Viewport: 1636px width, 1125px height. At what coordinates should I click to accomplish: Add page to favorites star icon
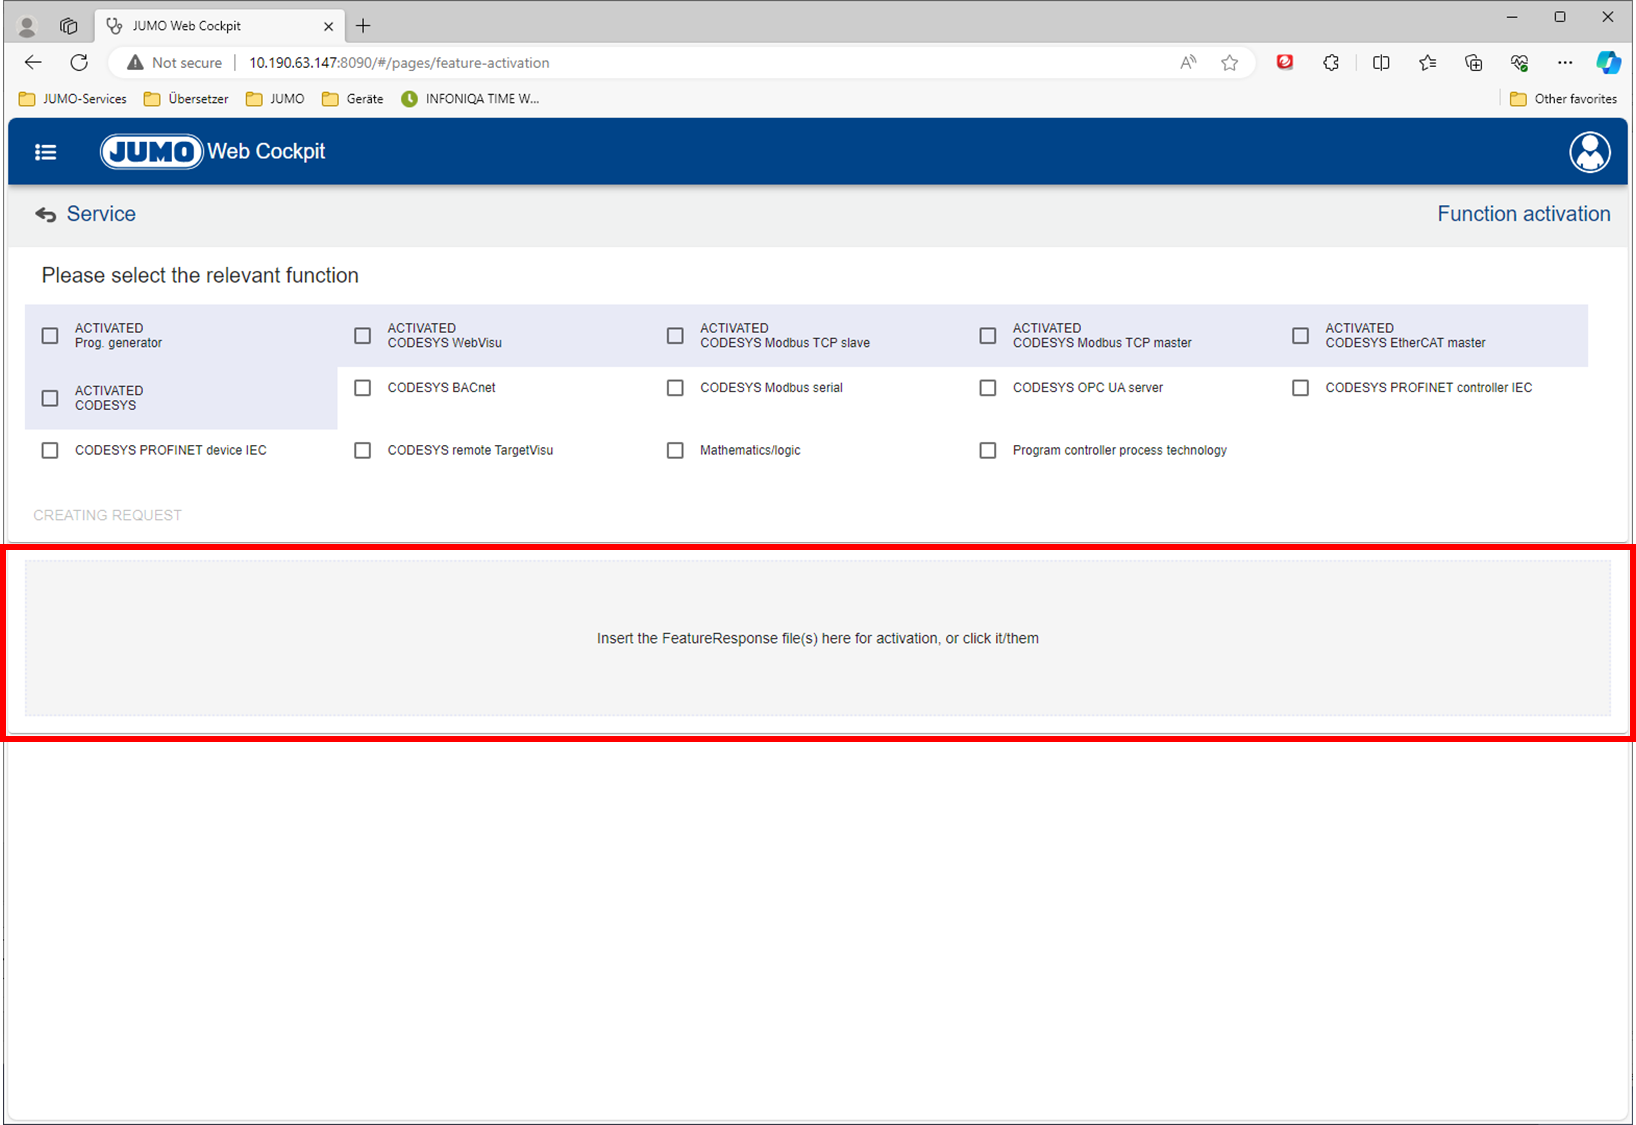click(1230, 63)
